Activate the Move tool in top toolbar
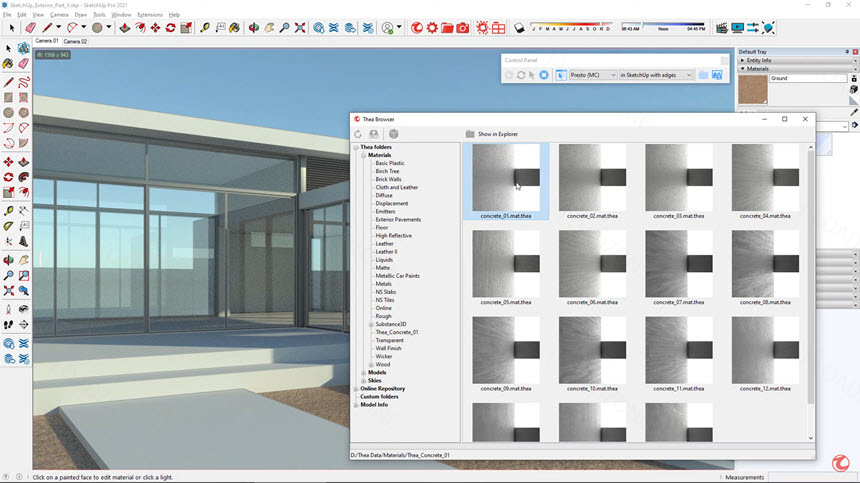The image size is (860, 483). pos(156,27)
